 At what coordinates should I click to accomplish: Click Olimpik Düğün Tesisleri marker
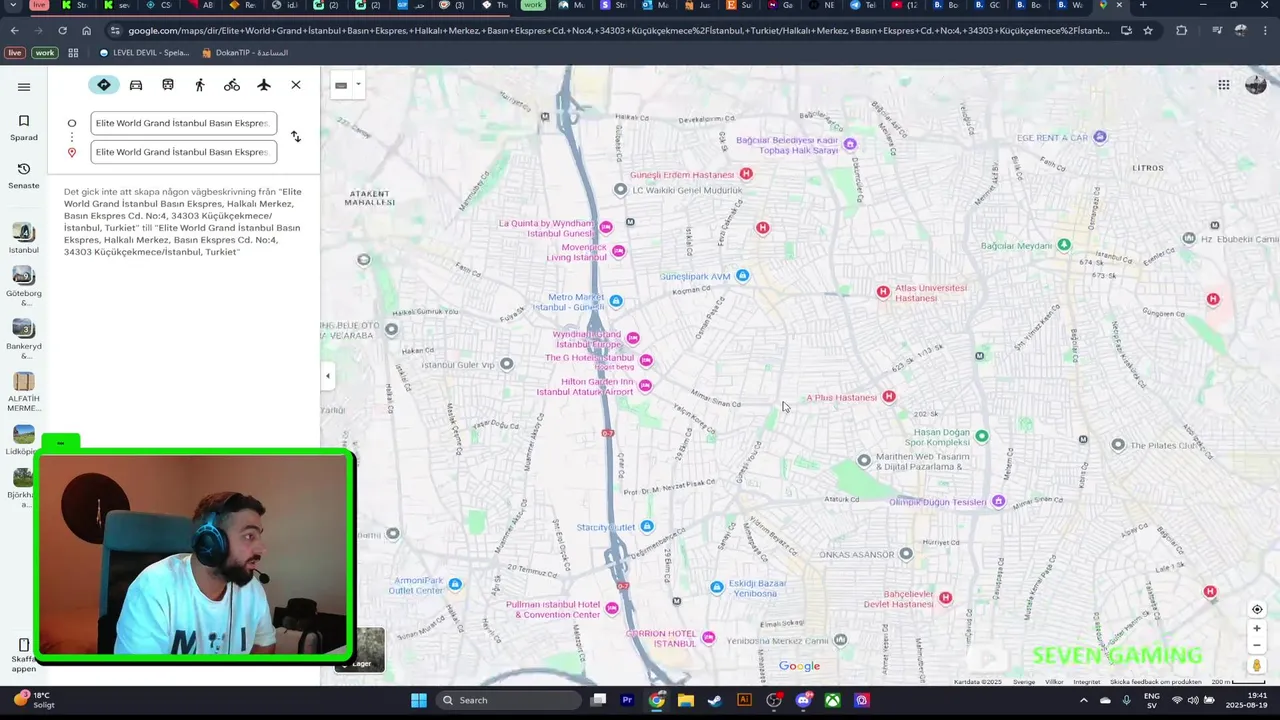tap(998, 501)
